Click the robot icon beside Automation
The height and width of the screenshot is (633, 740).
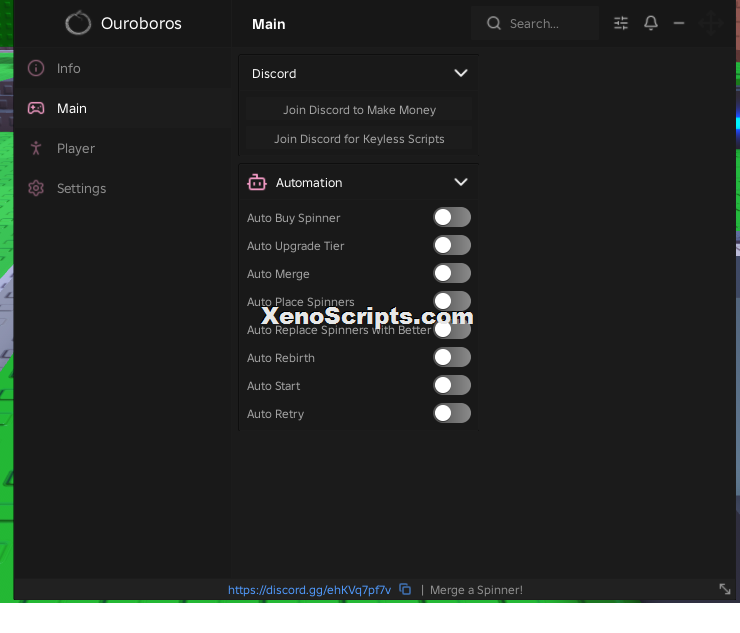coord(257,182)
